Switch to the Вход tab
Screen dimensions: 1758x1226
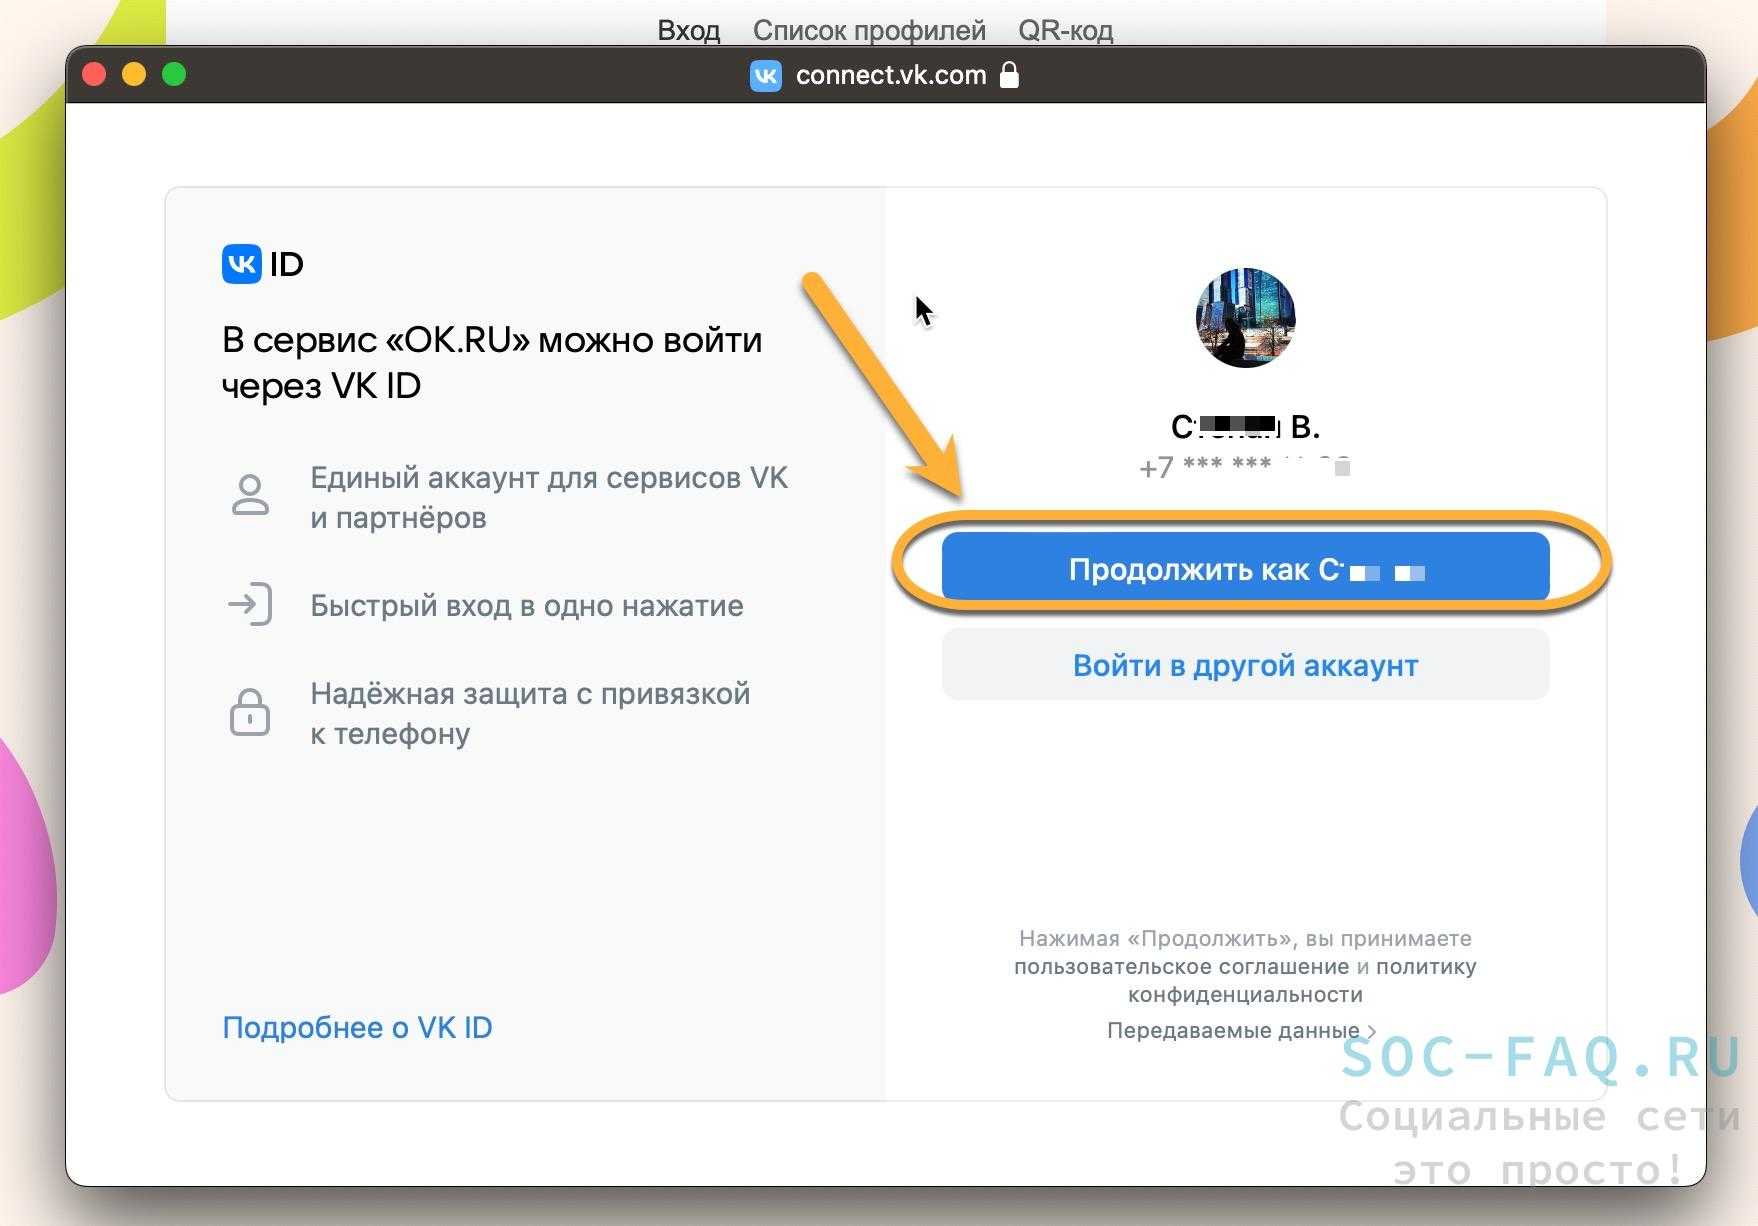[x=688, y=31]
